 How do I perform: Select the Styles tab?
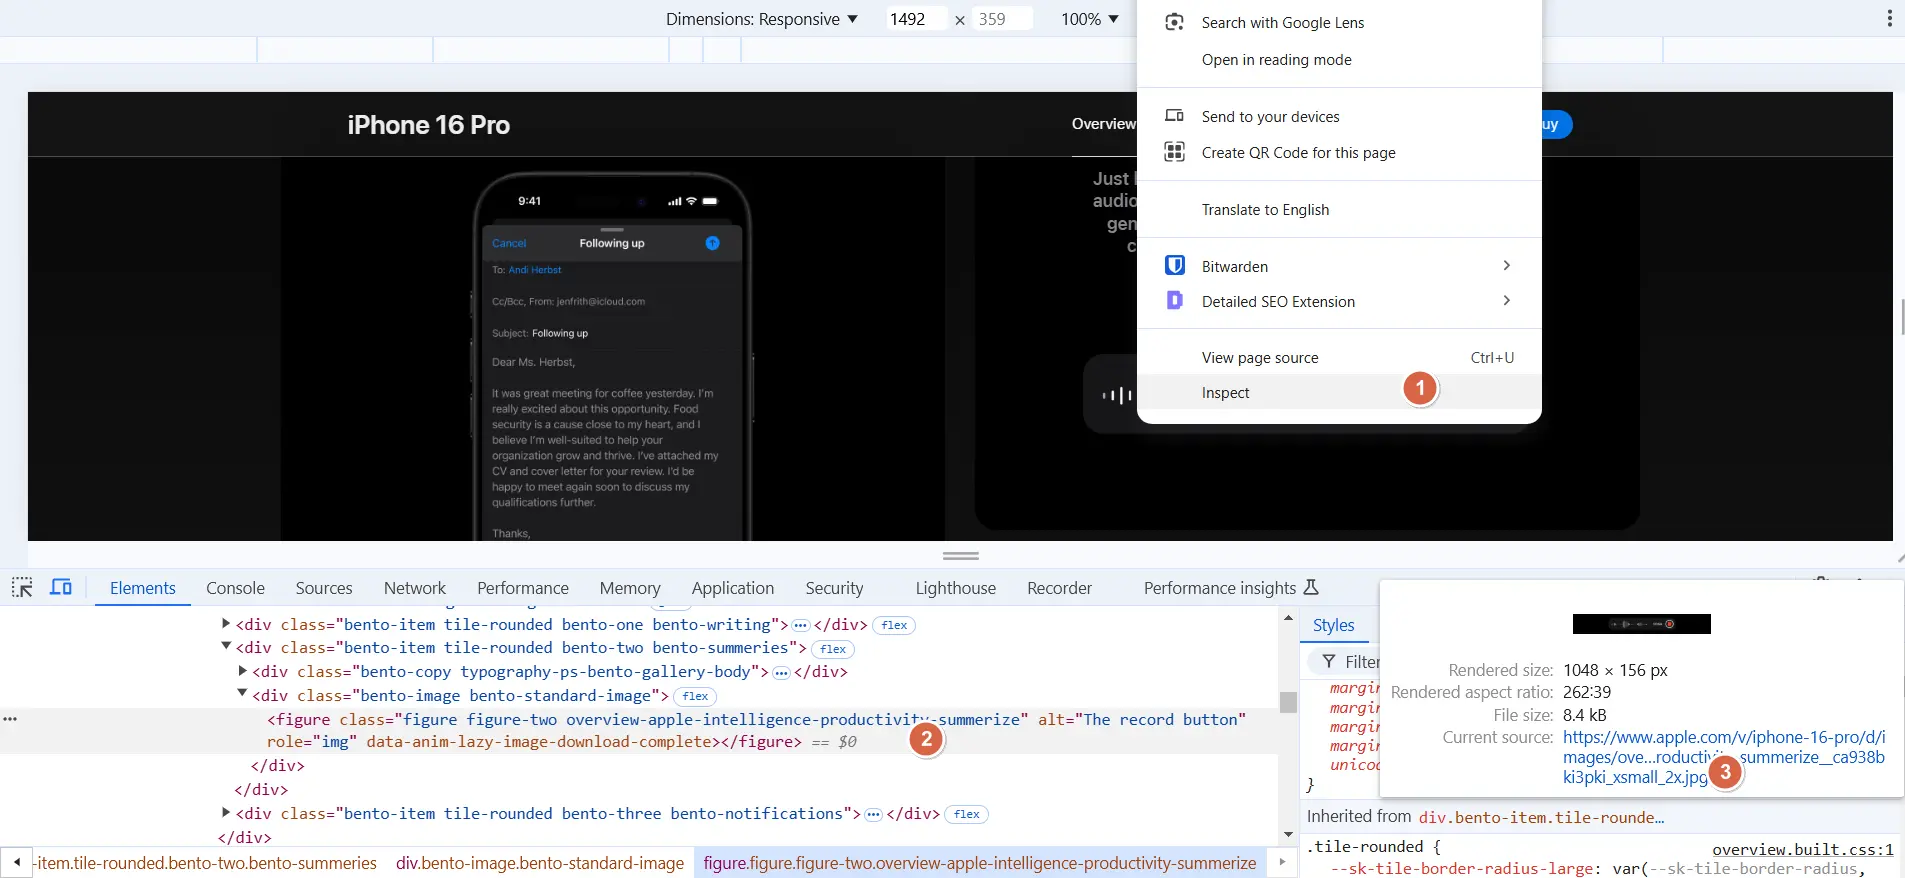(1333, 625)
